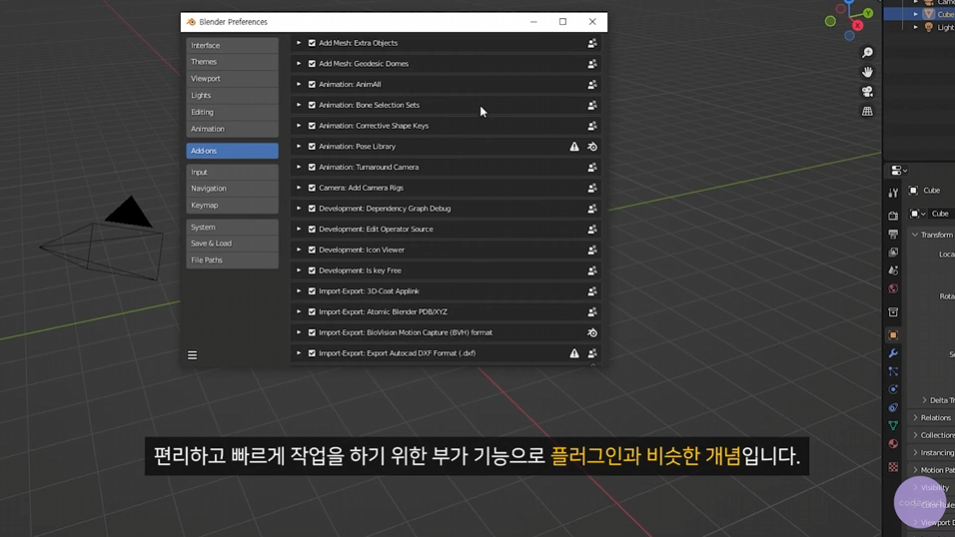This screenshot has height=537, width=955.
Task: Open Viewport preferences section
Action: (x=232, y=79)
